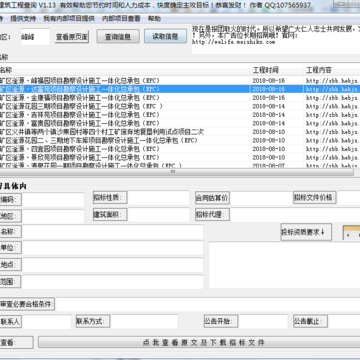Click the 查看 button at bottom left
360x360 pixels.
[16, 342]
